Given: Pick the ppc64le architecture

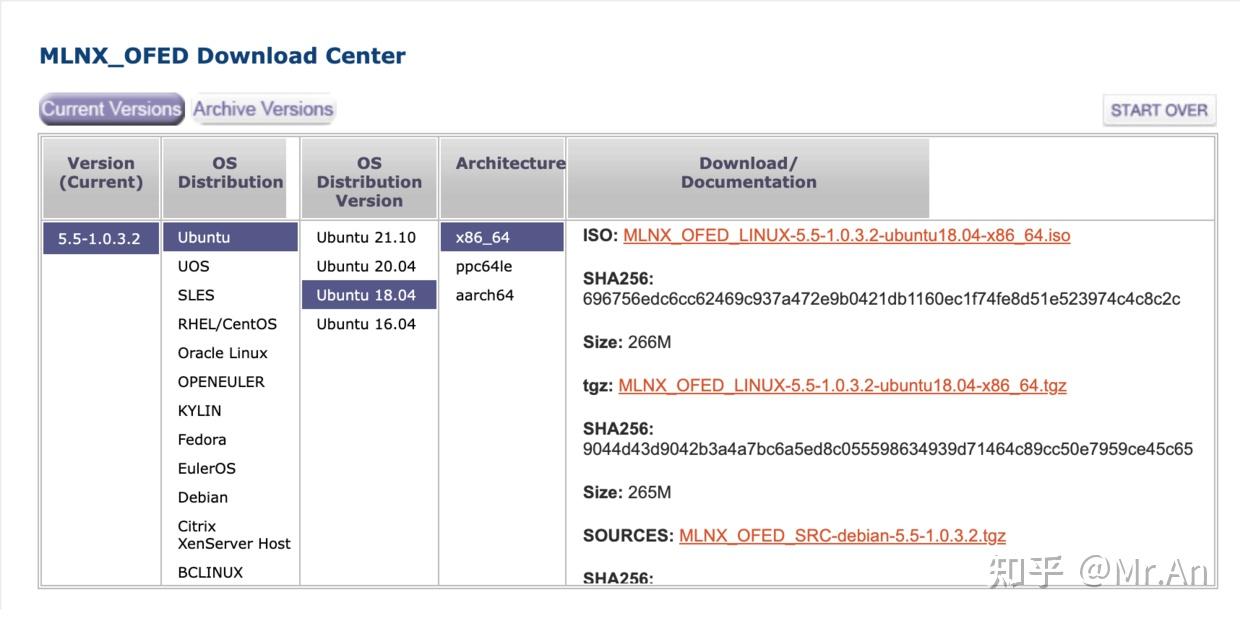Looking at the screenshot, I should (x=484, y=266).
